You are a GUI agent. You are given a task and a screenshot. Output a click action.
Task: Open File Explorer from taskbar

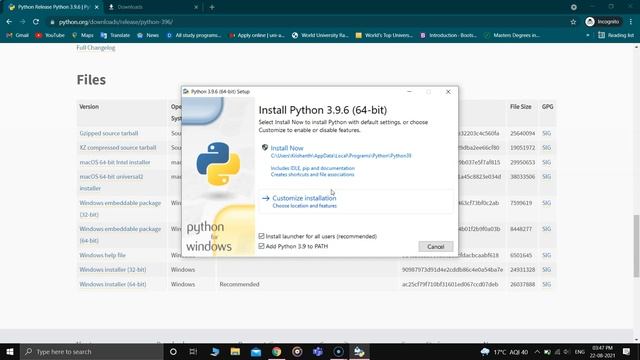coord(235,351)
